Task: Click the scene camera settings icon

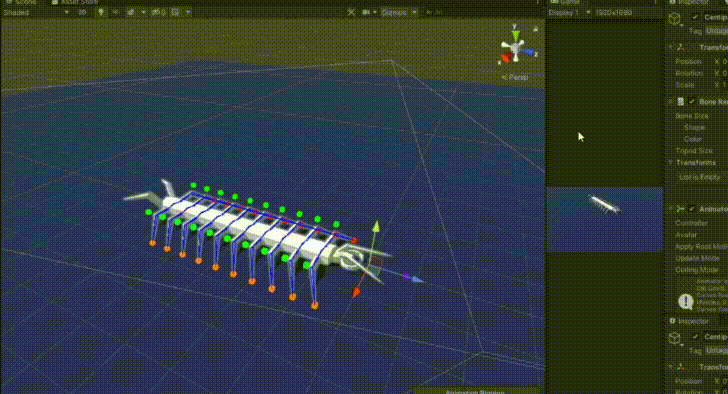Action: coord(366,13)
